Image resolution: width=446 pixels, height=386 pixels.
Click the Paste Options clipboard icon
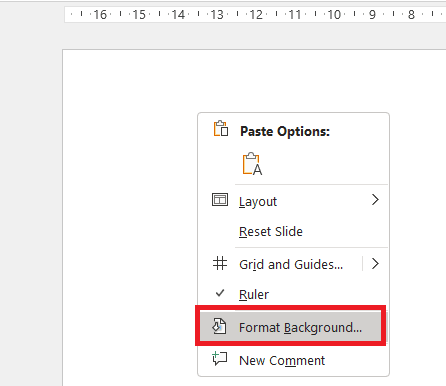coord(221,129)
